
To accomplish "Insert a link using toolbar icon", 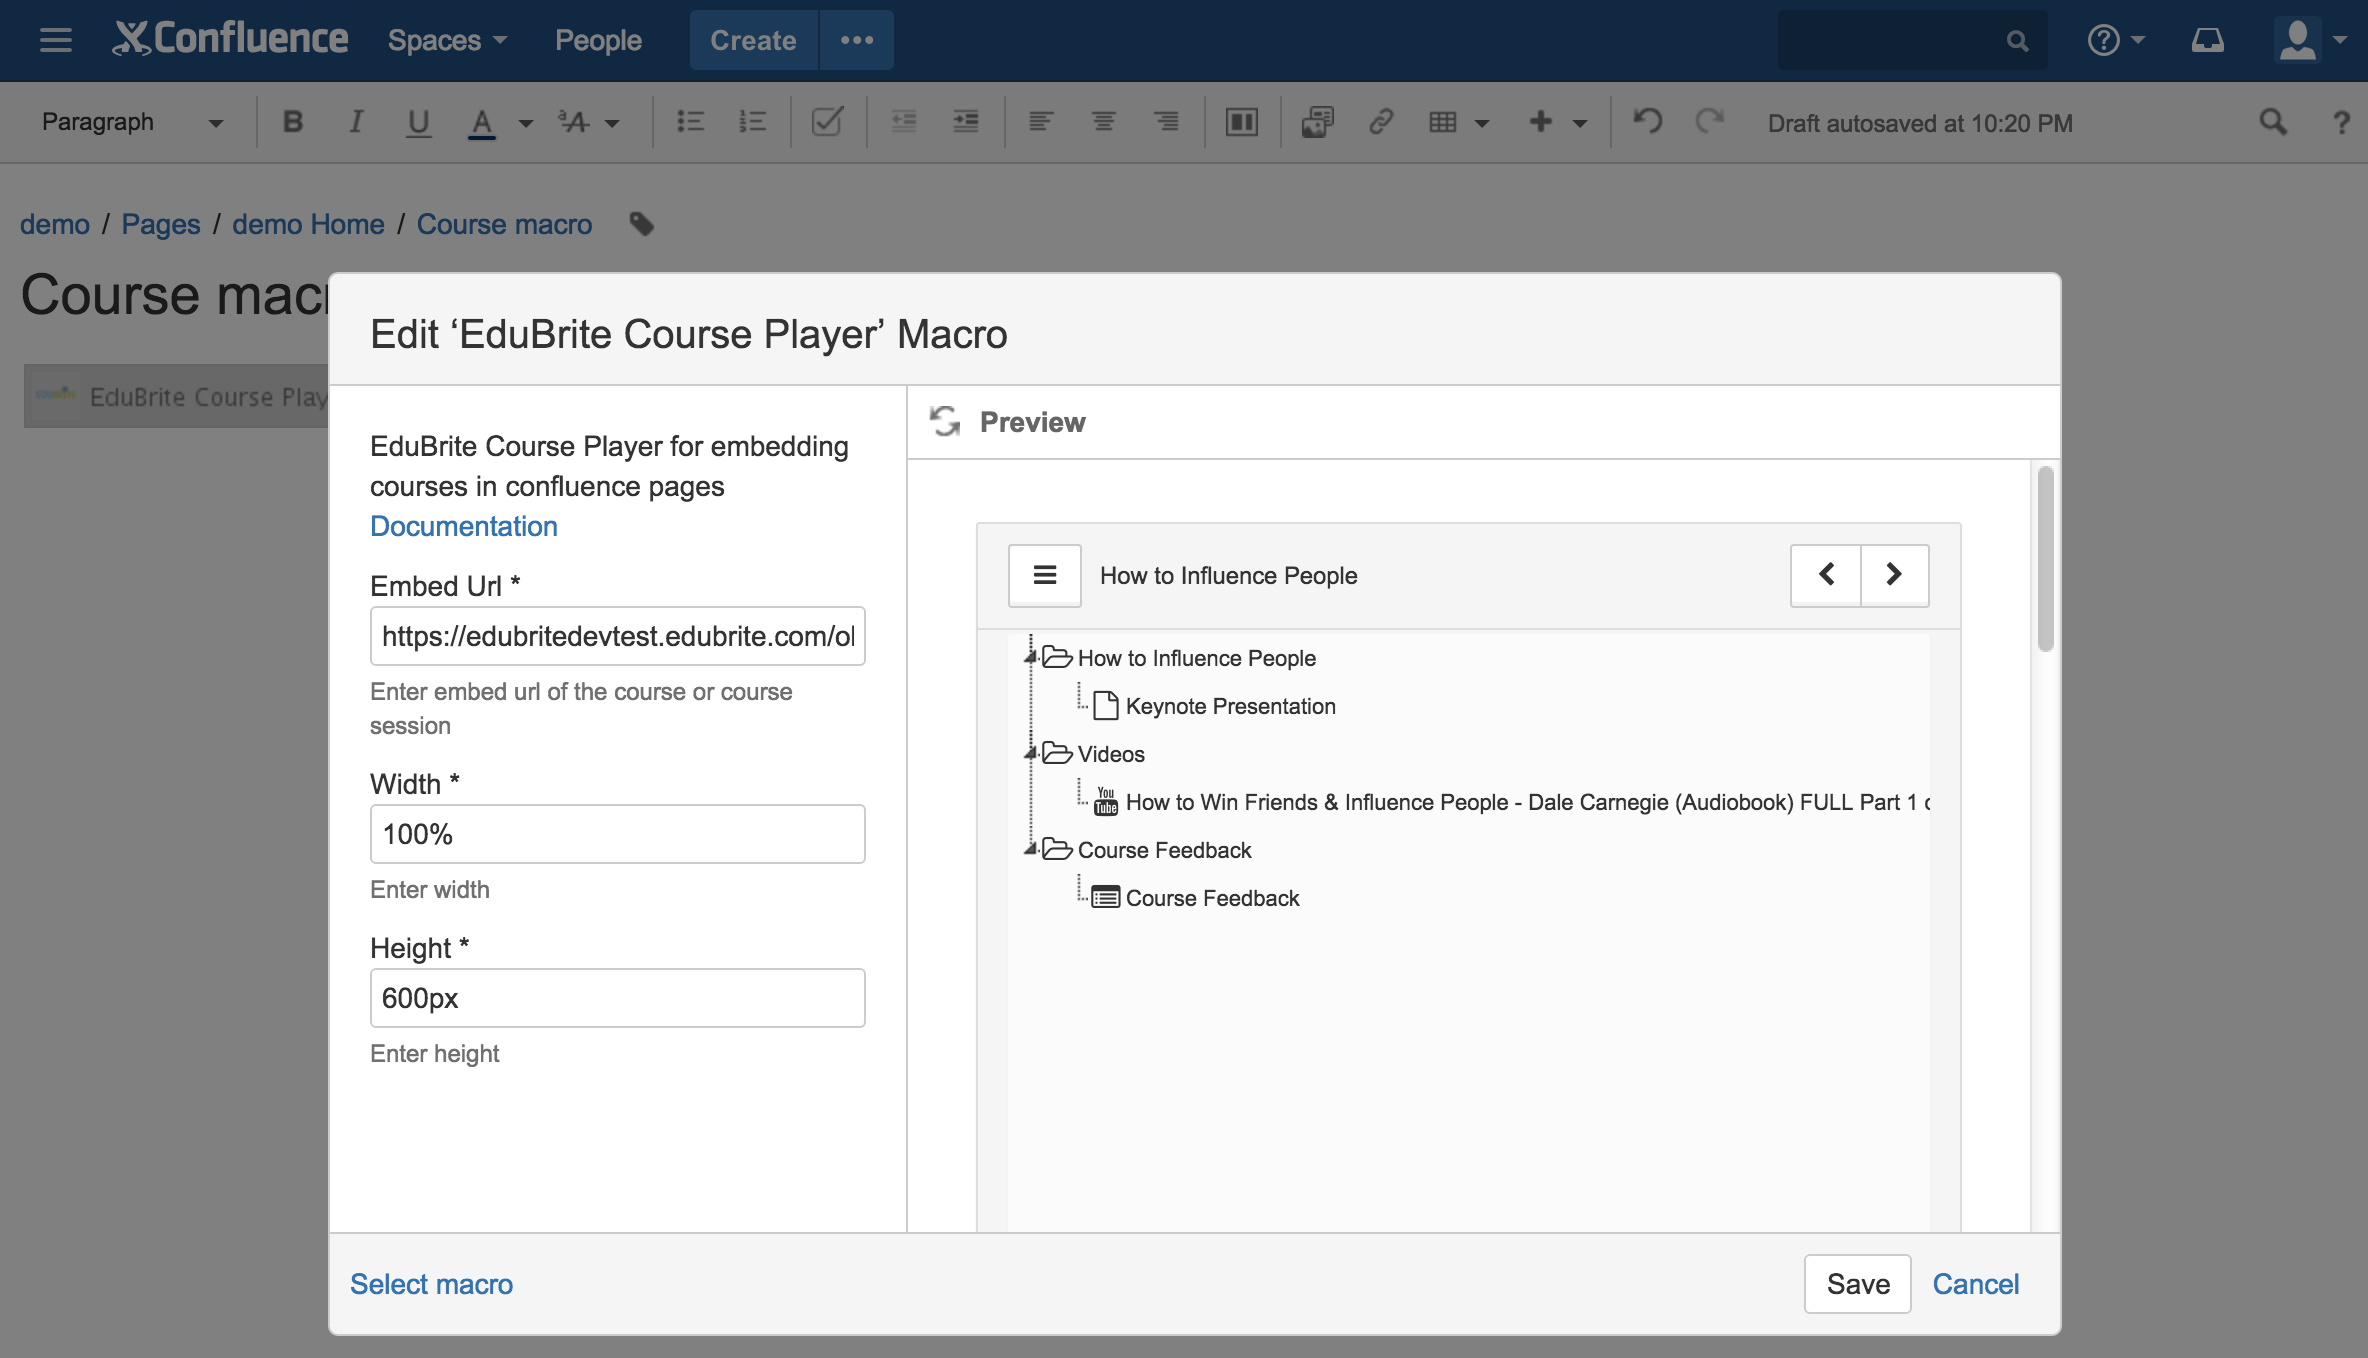I will tap(1381, 122).
